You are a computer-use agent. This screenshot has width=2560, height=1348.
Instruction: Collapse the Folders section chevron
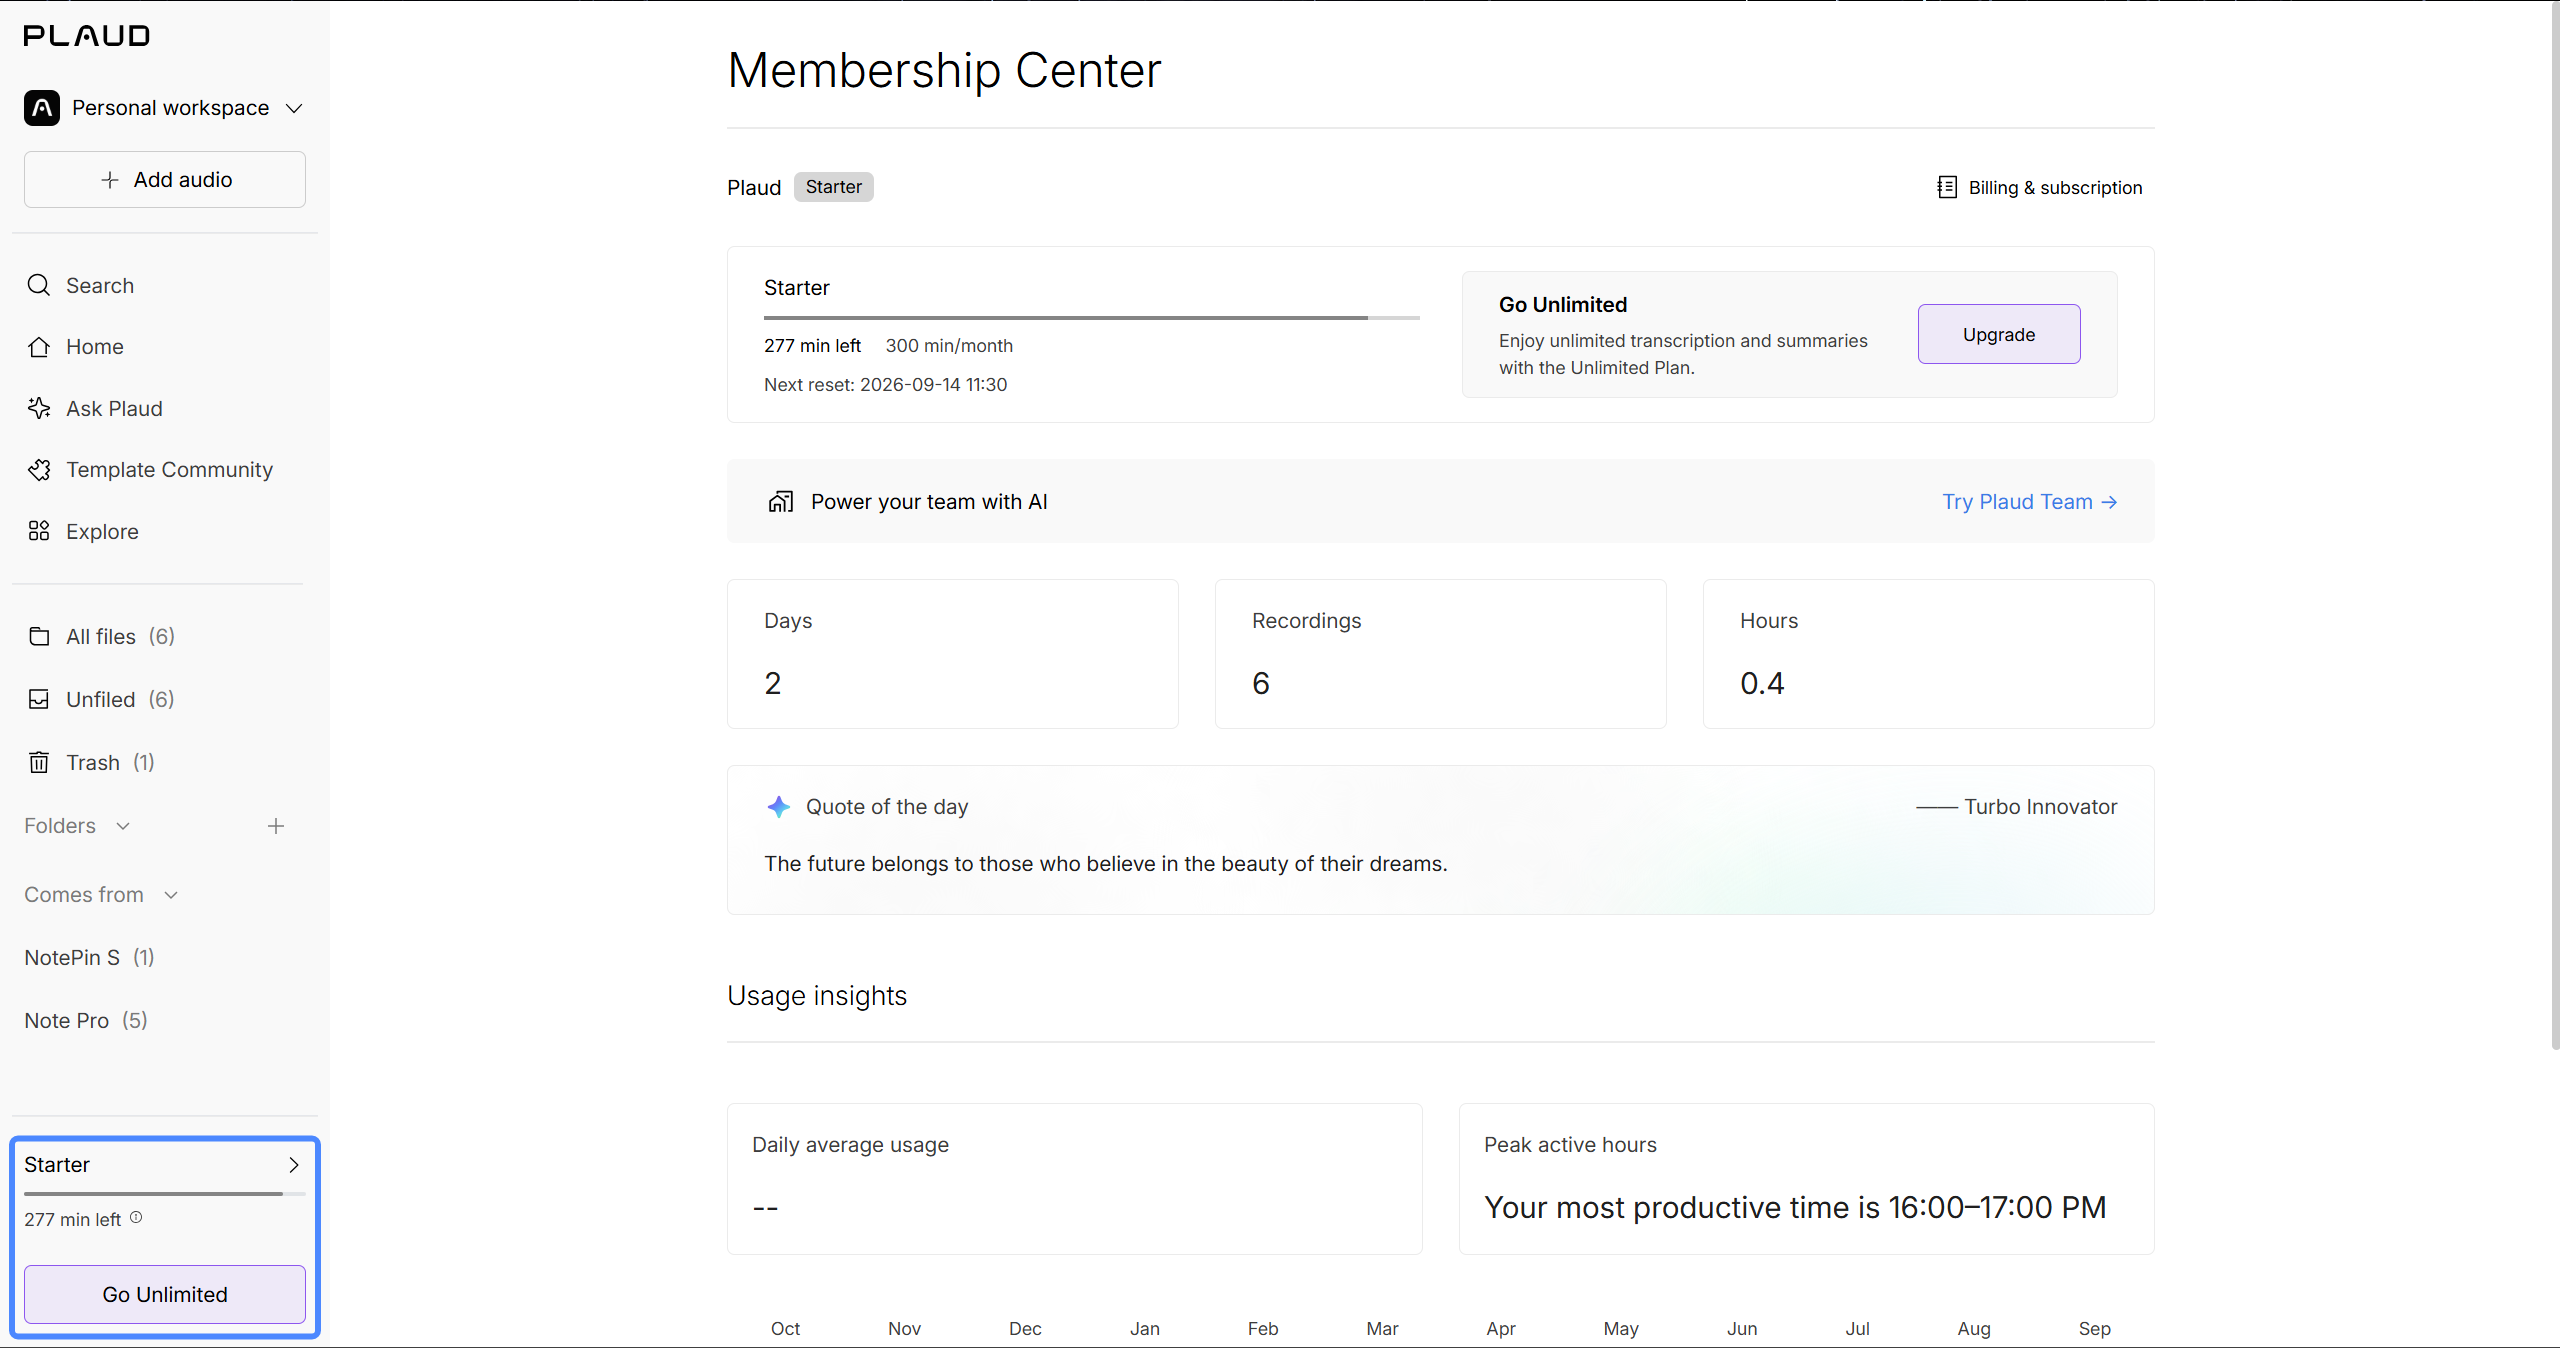(x=123, y=826)
